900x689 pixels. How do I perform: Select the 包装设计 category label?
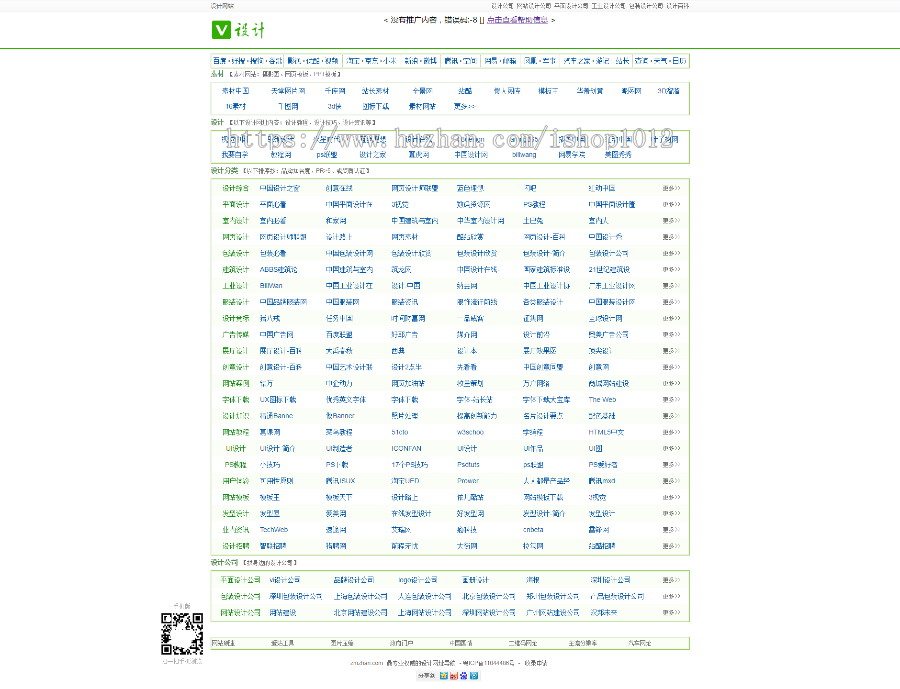click(235, 253)
